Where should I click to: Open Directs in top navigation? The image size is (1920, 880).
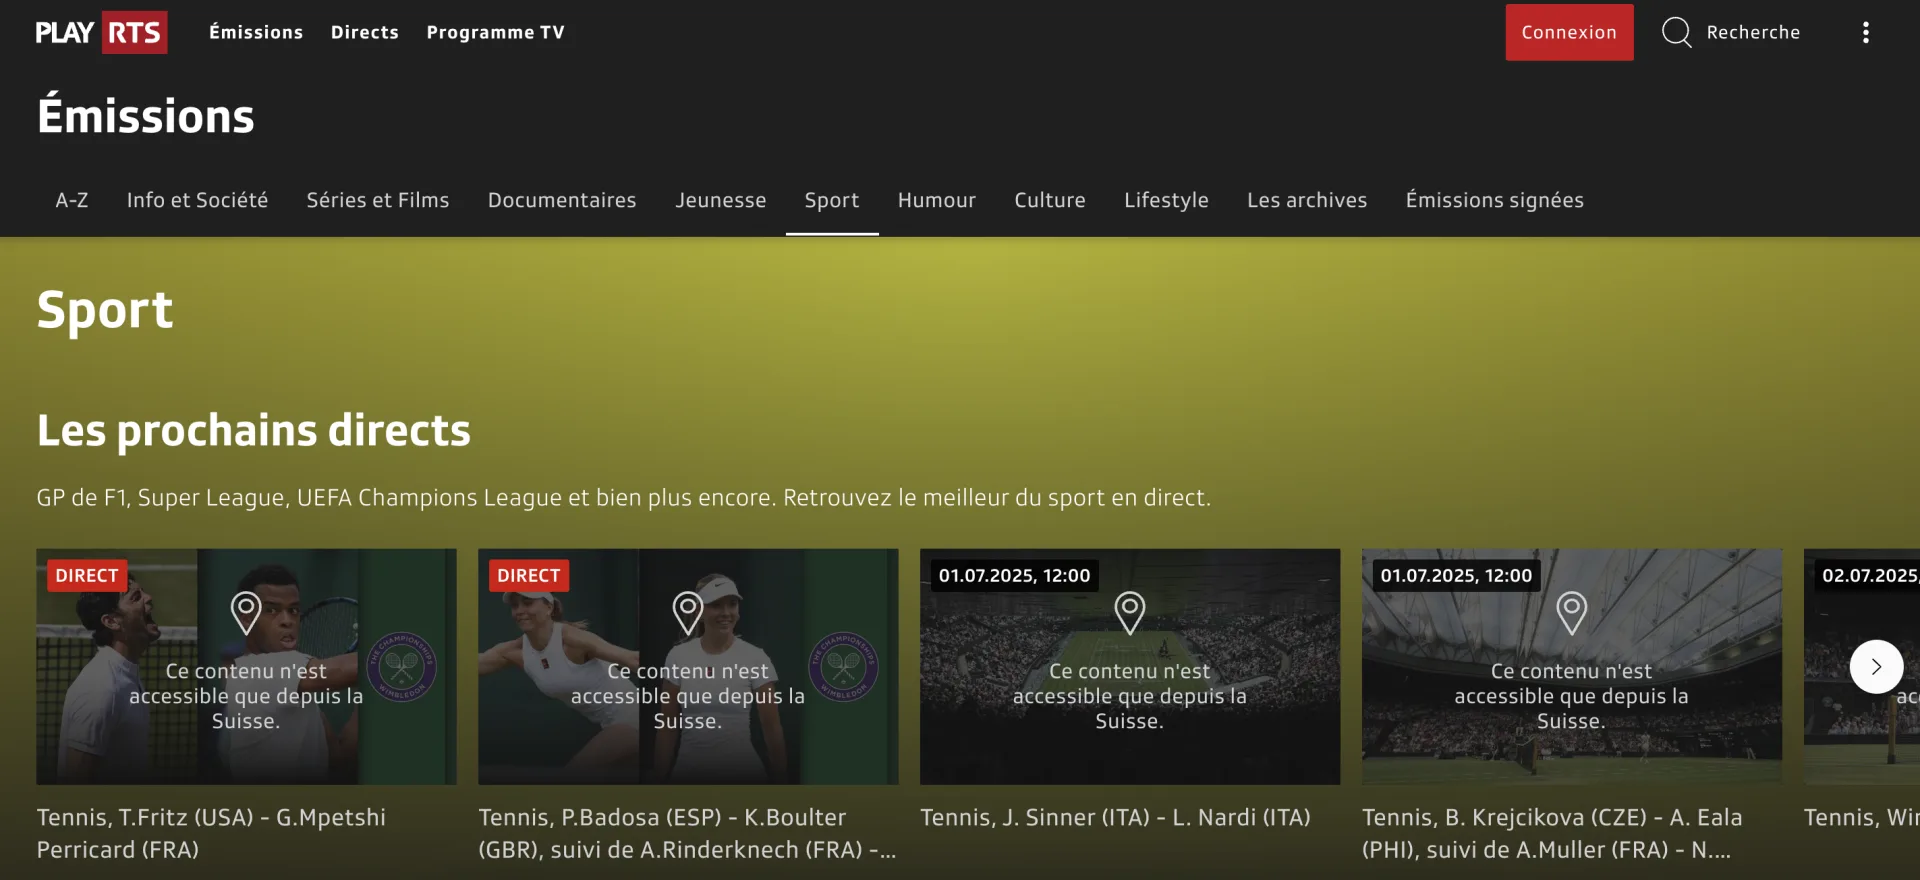pyautogui.click(x=365, y=32)
